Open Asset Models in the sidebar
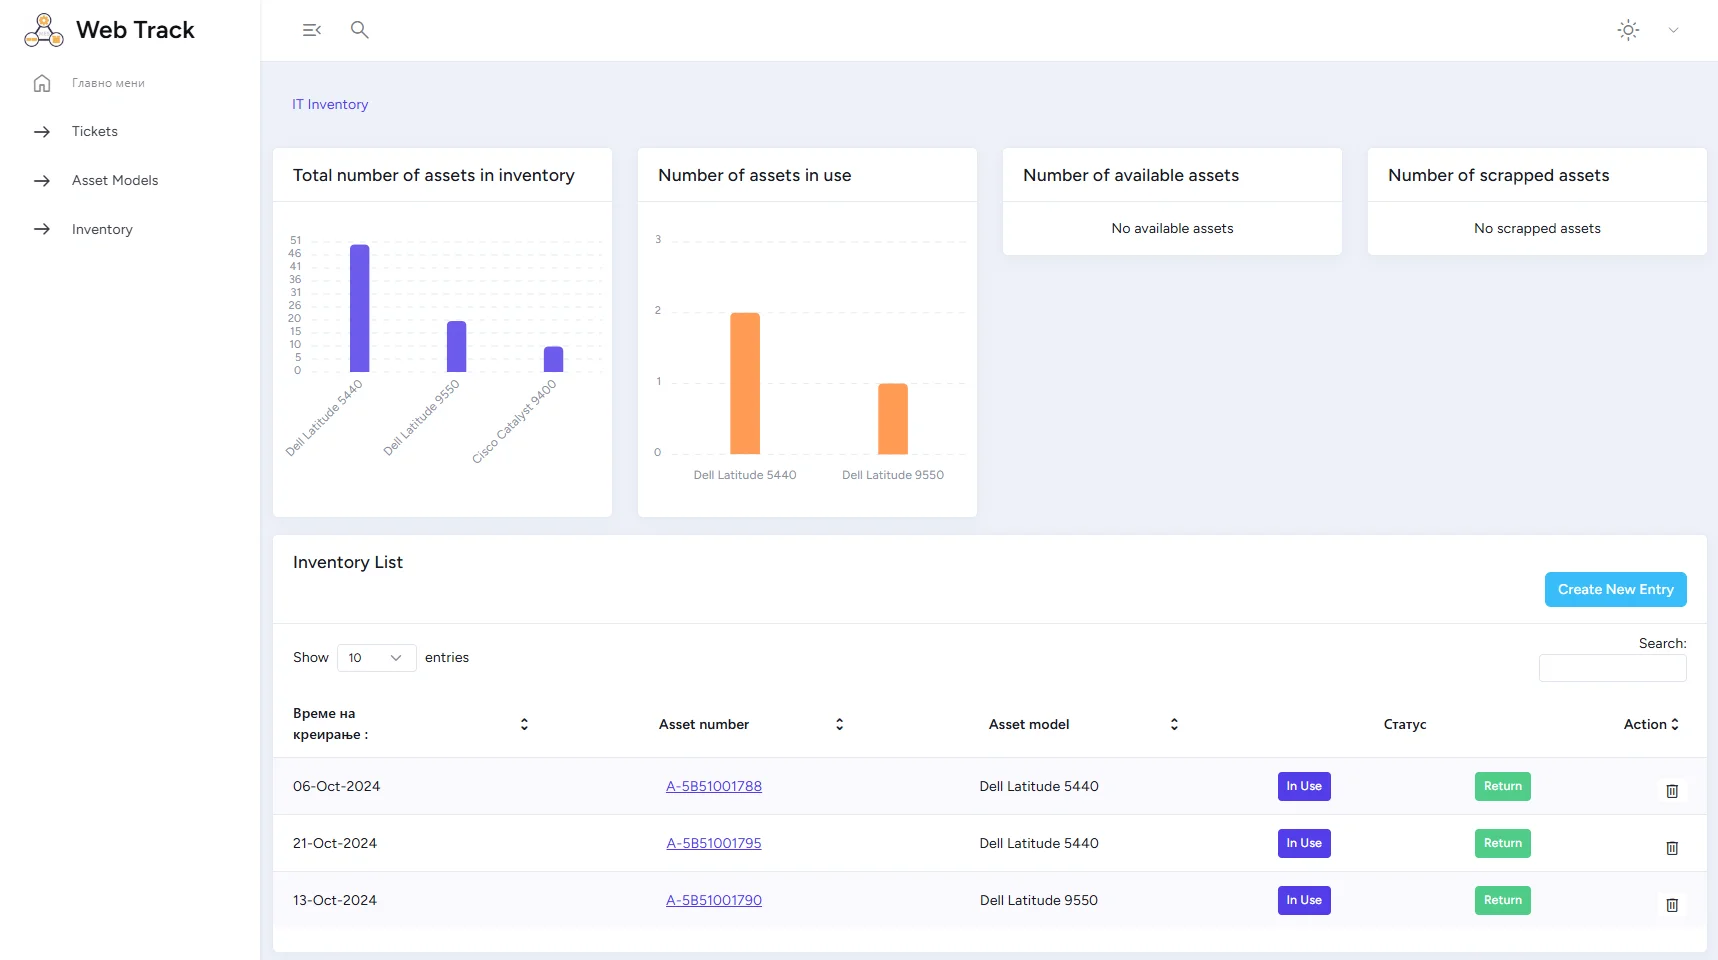Image resolution: width=1718 pixels, height=960 pixels. pos(114,181)
